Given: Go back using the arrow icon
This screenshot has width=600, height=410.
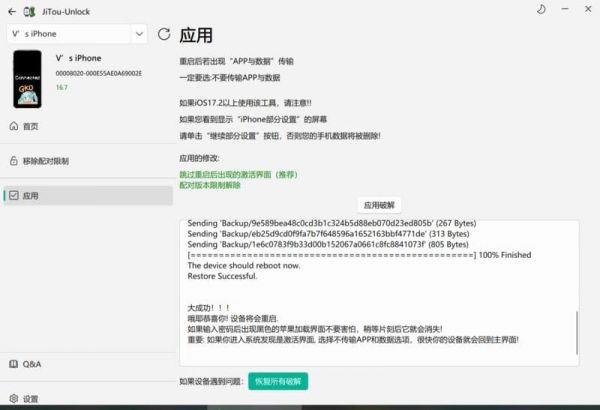Looking at the screenshot, I should tap(12, 12).
